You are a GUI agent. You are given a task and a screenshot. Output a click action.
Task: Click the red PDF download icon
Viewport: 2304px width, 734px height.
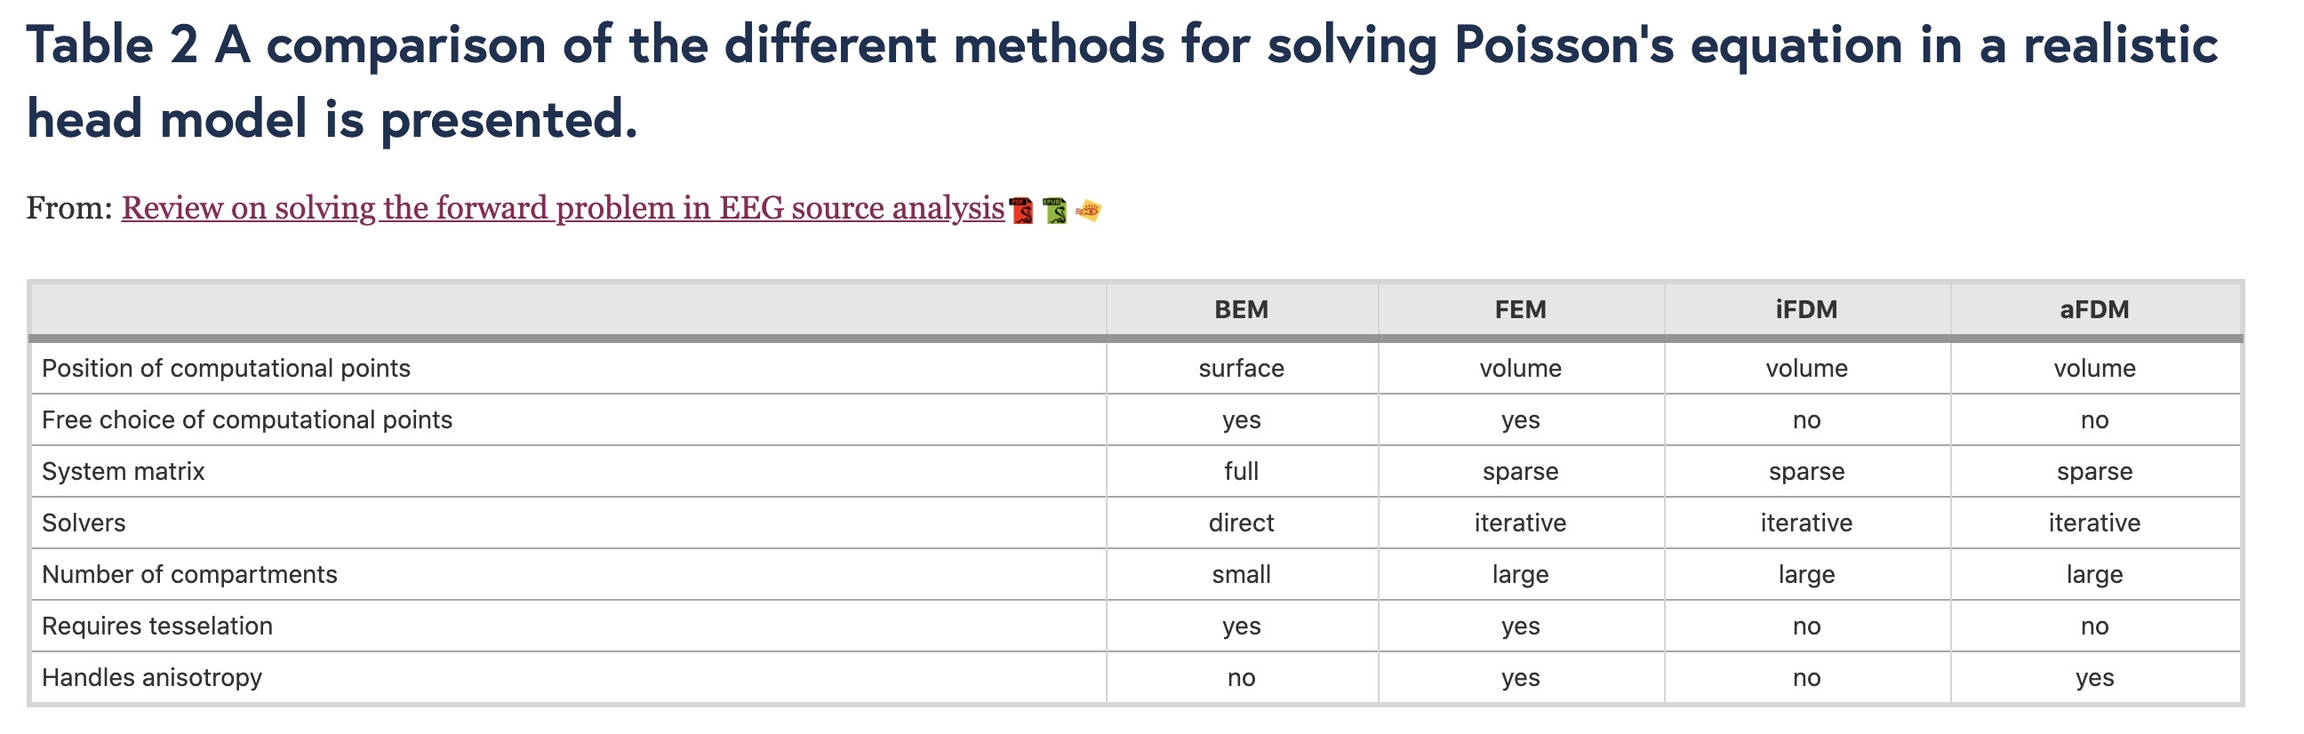click(x=1022, y=210)
